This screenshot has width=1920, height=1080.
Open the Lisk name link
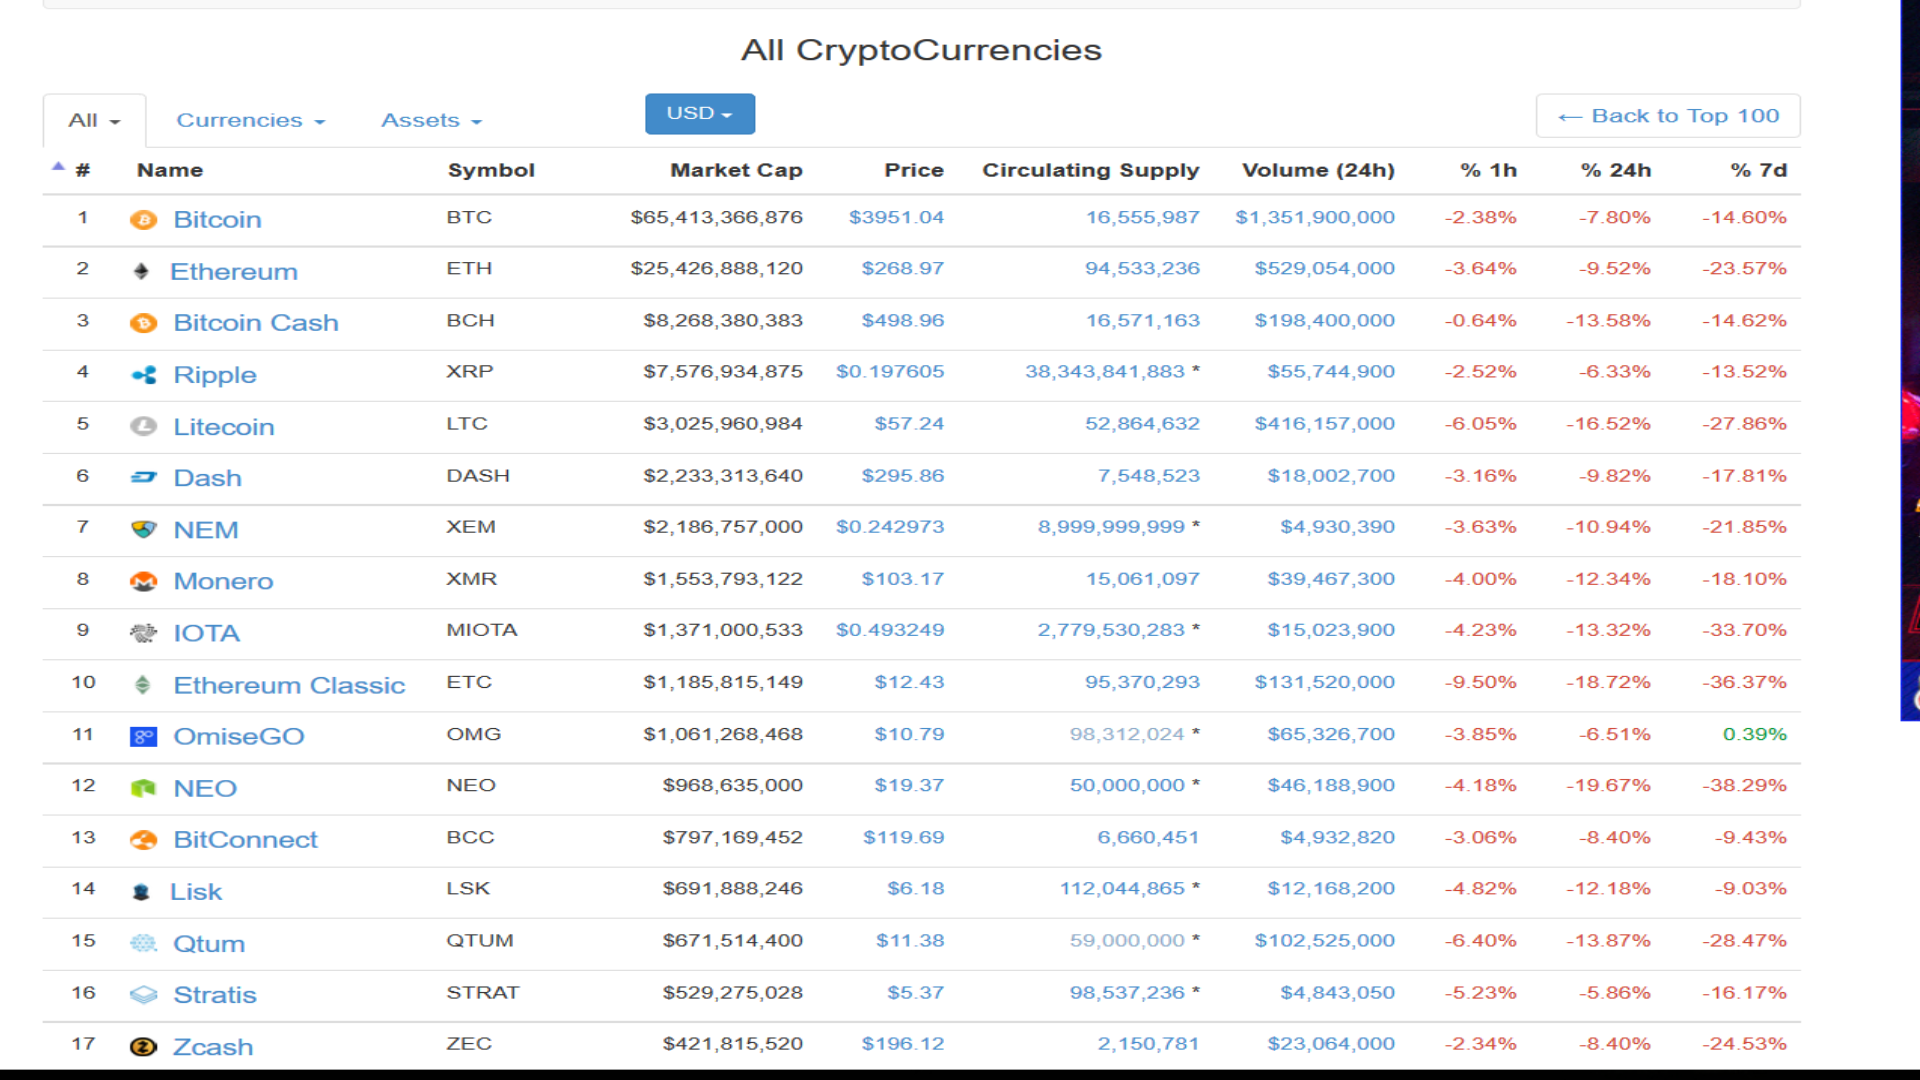[196, 892]
